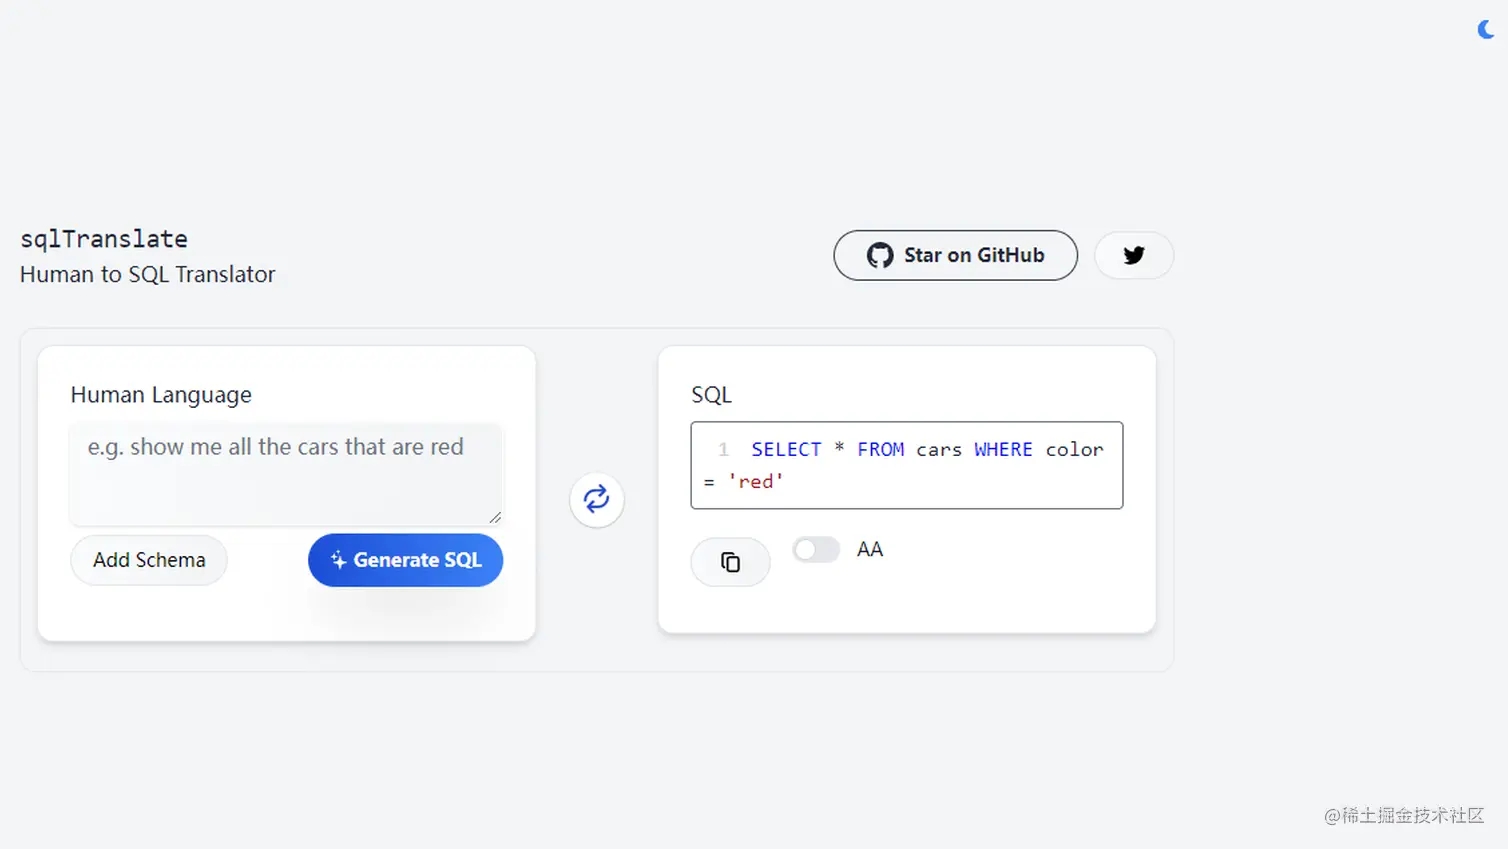1508x849 pixels.
Task: Click the sqlTranslate title link
Action: pos(103,238)
